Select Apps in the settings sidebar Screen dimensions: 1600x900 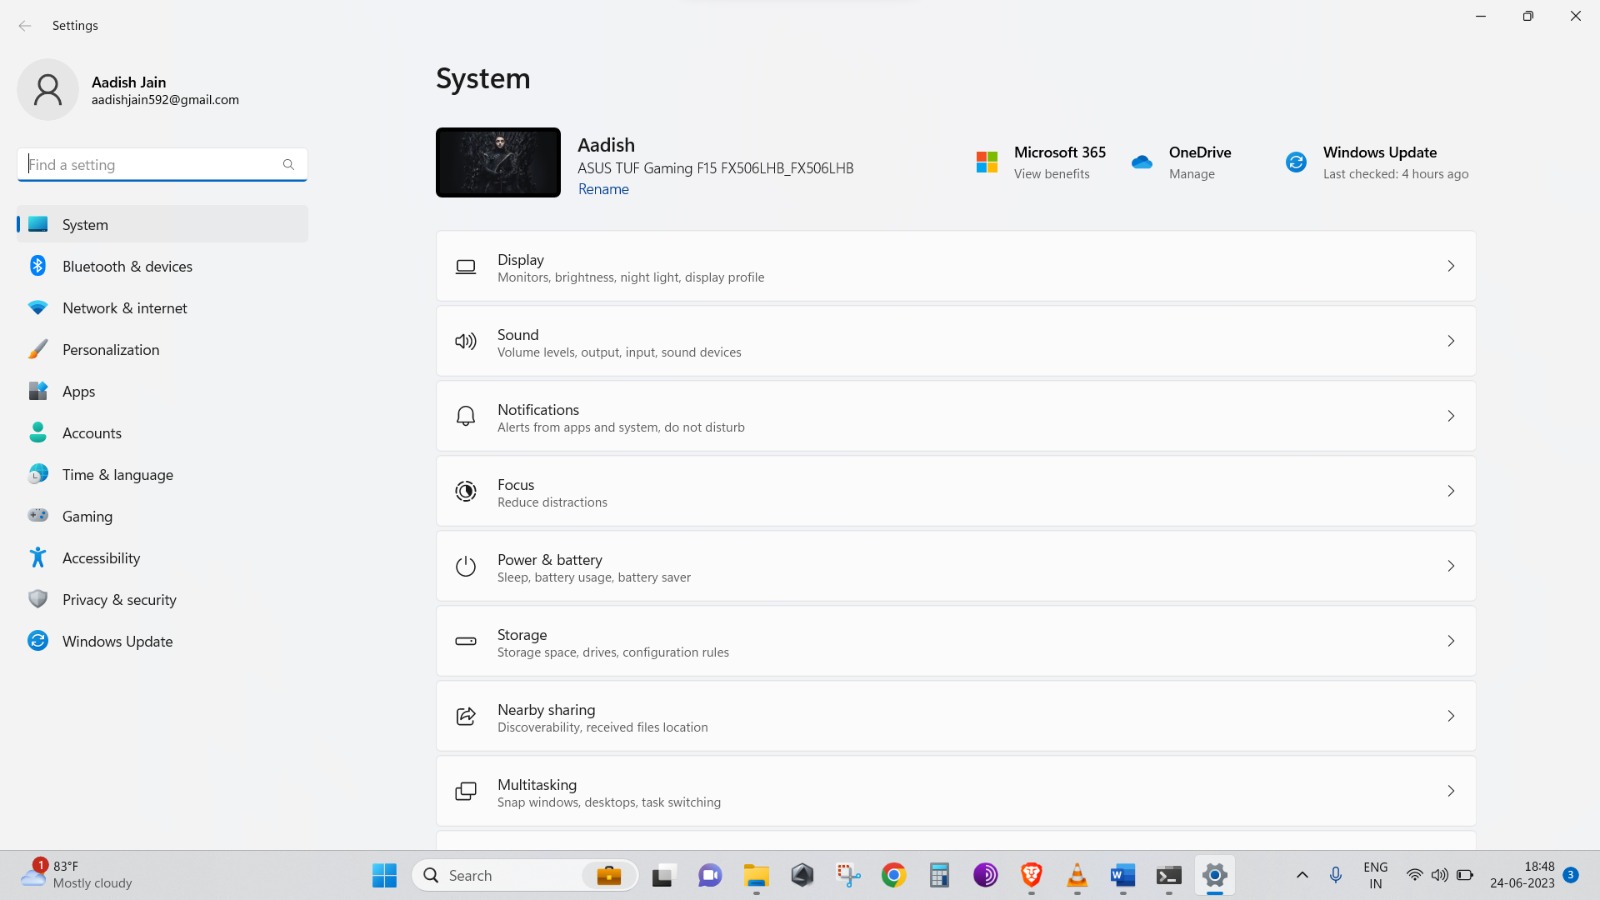(79, 392)
